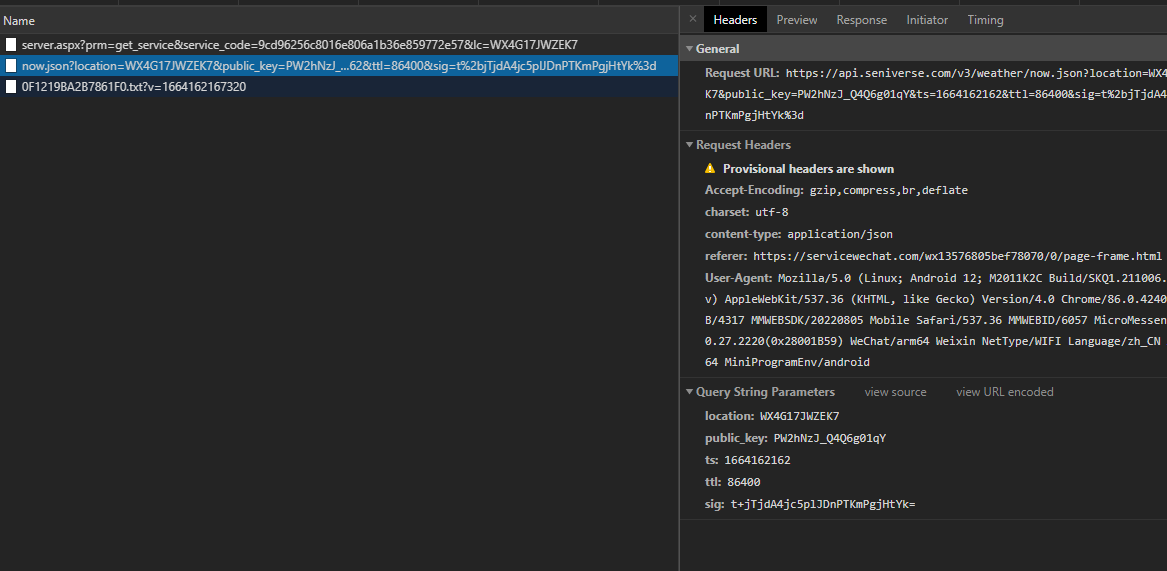Collapse the Request Headers section

pyautogui.click(x=689, y=145)
